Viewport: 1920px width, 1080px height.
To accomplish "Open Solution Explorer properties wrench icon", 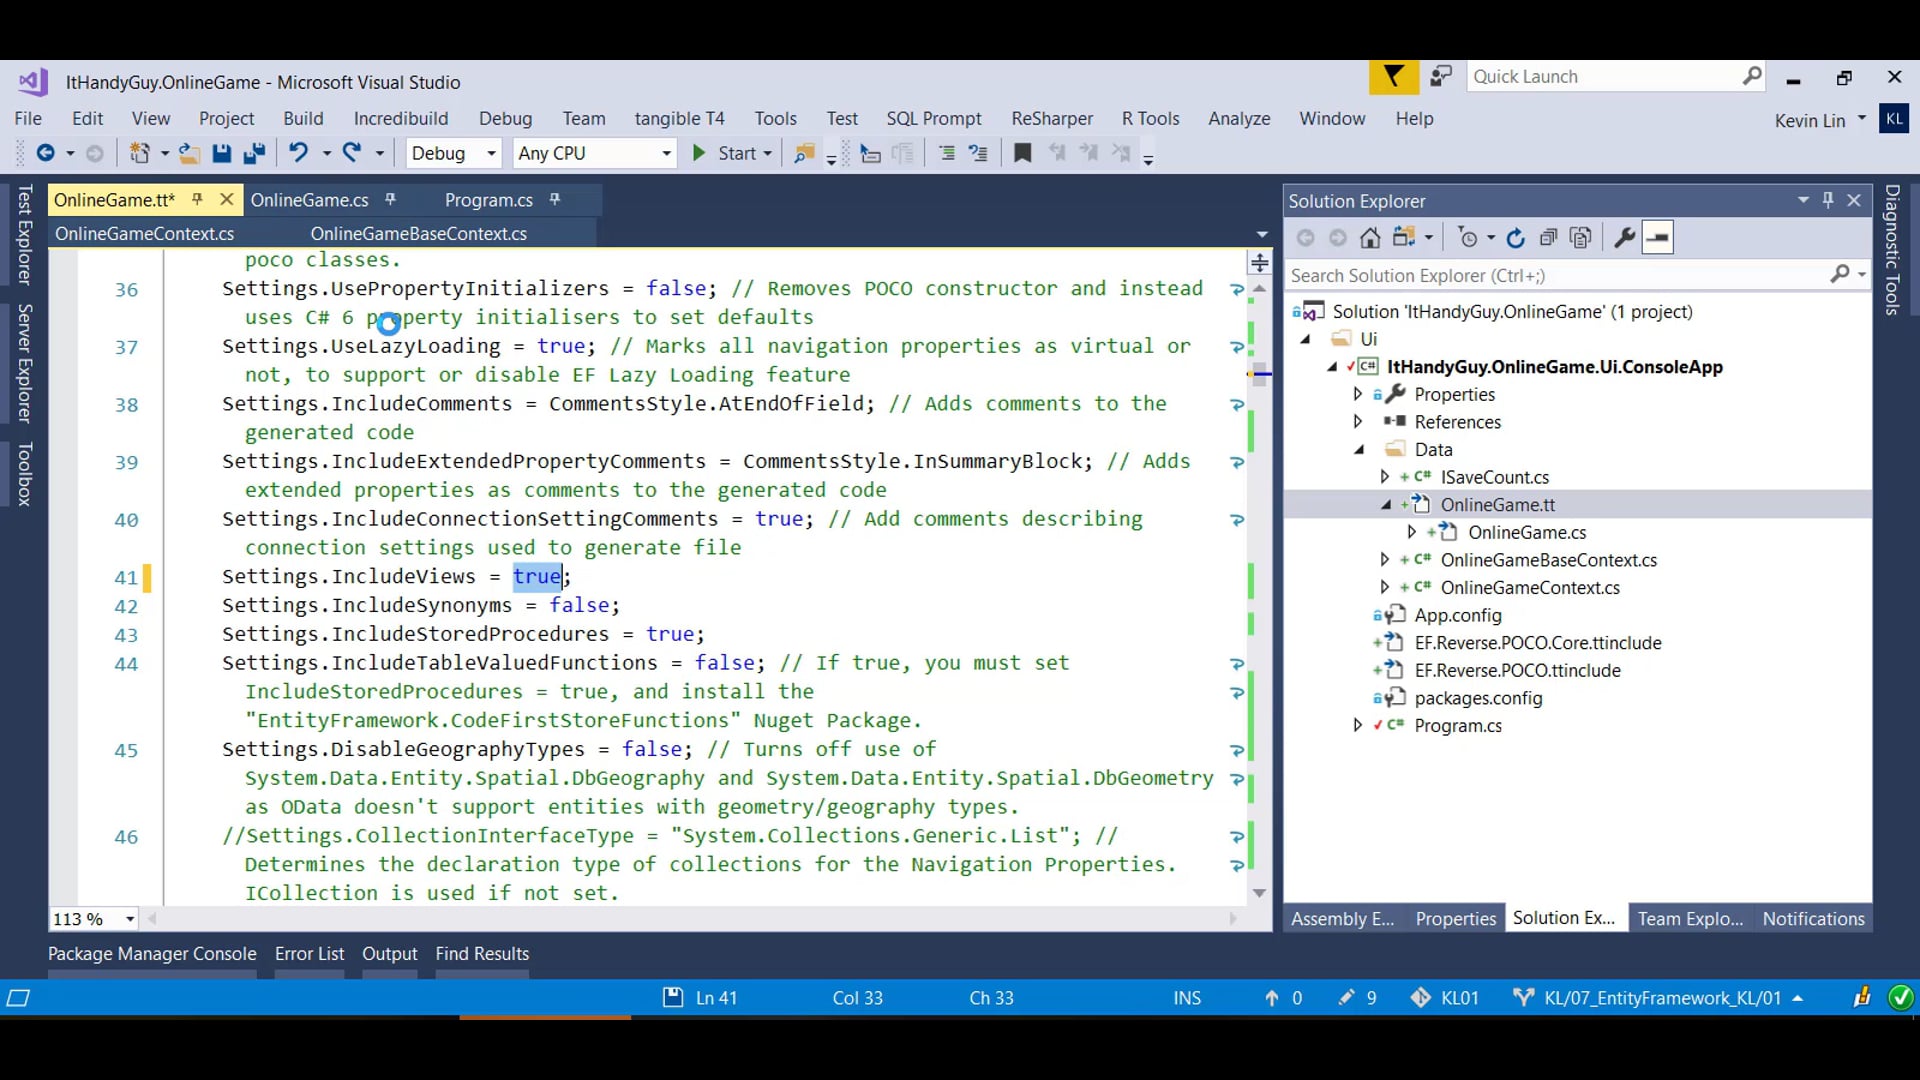I will coord(1624,238).
